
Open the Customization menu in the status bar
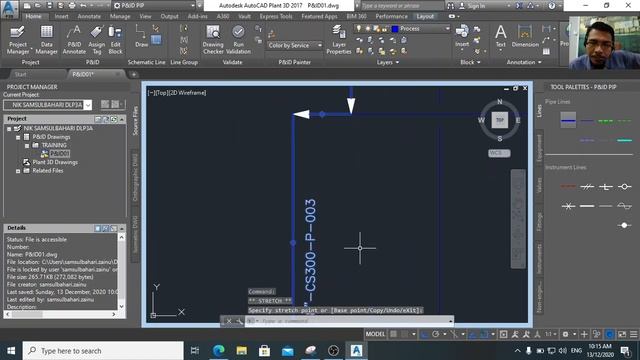point(633,334)
